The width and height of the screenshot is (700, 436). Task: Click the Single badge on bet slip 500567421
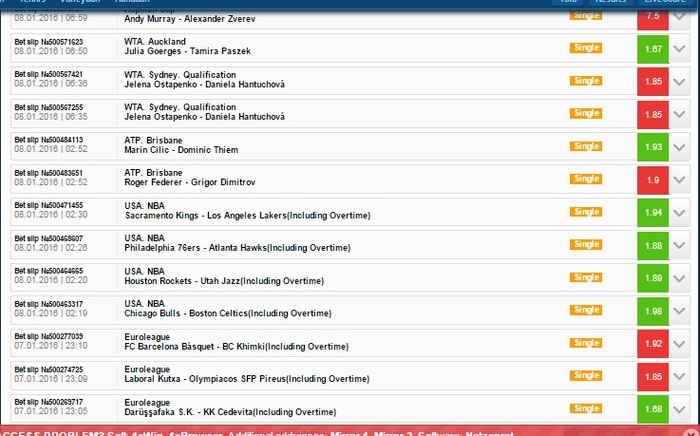[586, 81]
